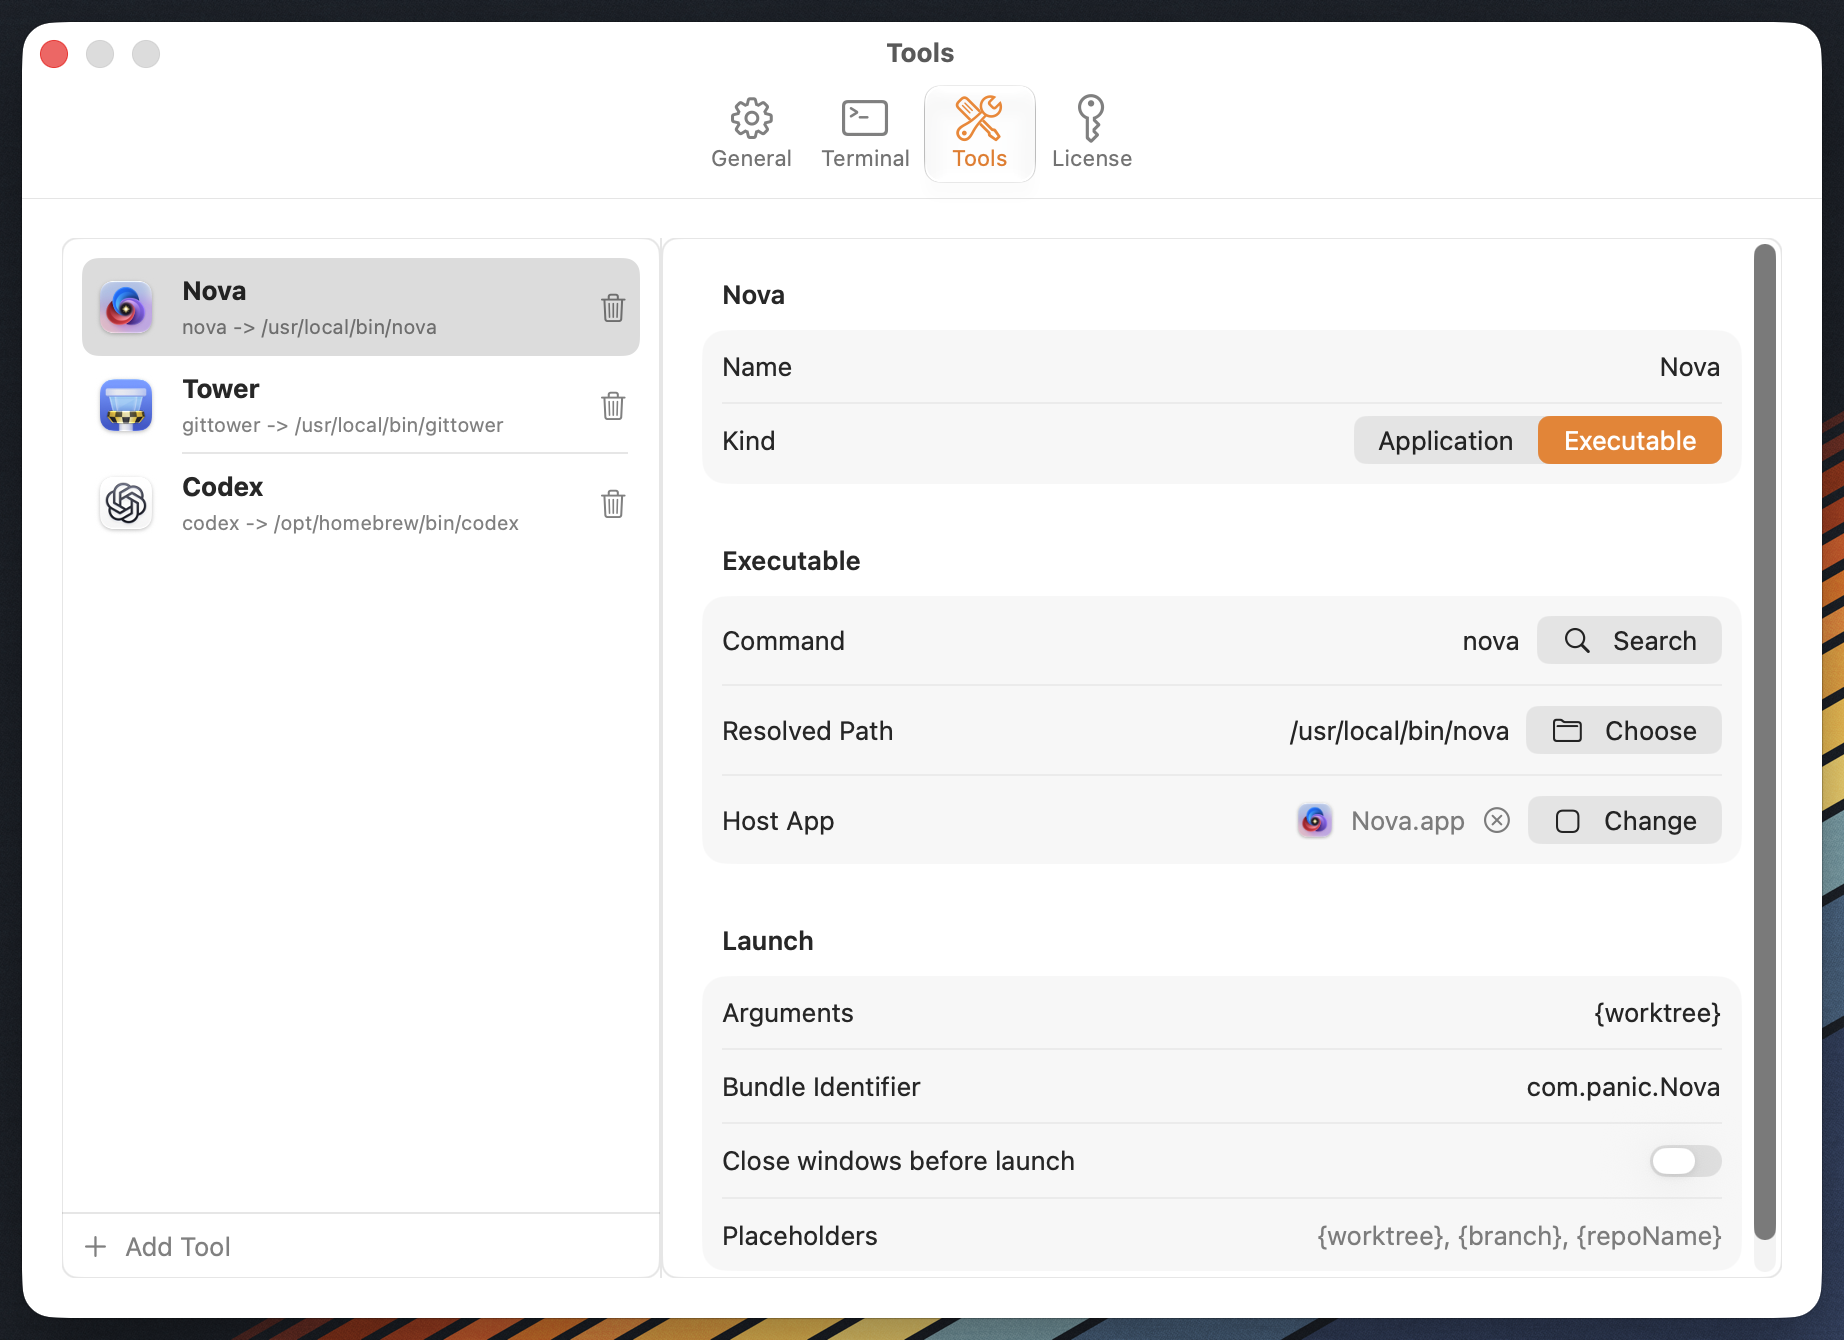Switch to the Terminal tab
This screenshot has height=1340, width=1844.
coord(865,134)
